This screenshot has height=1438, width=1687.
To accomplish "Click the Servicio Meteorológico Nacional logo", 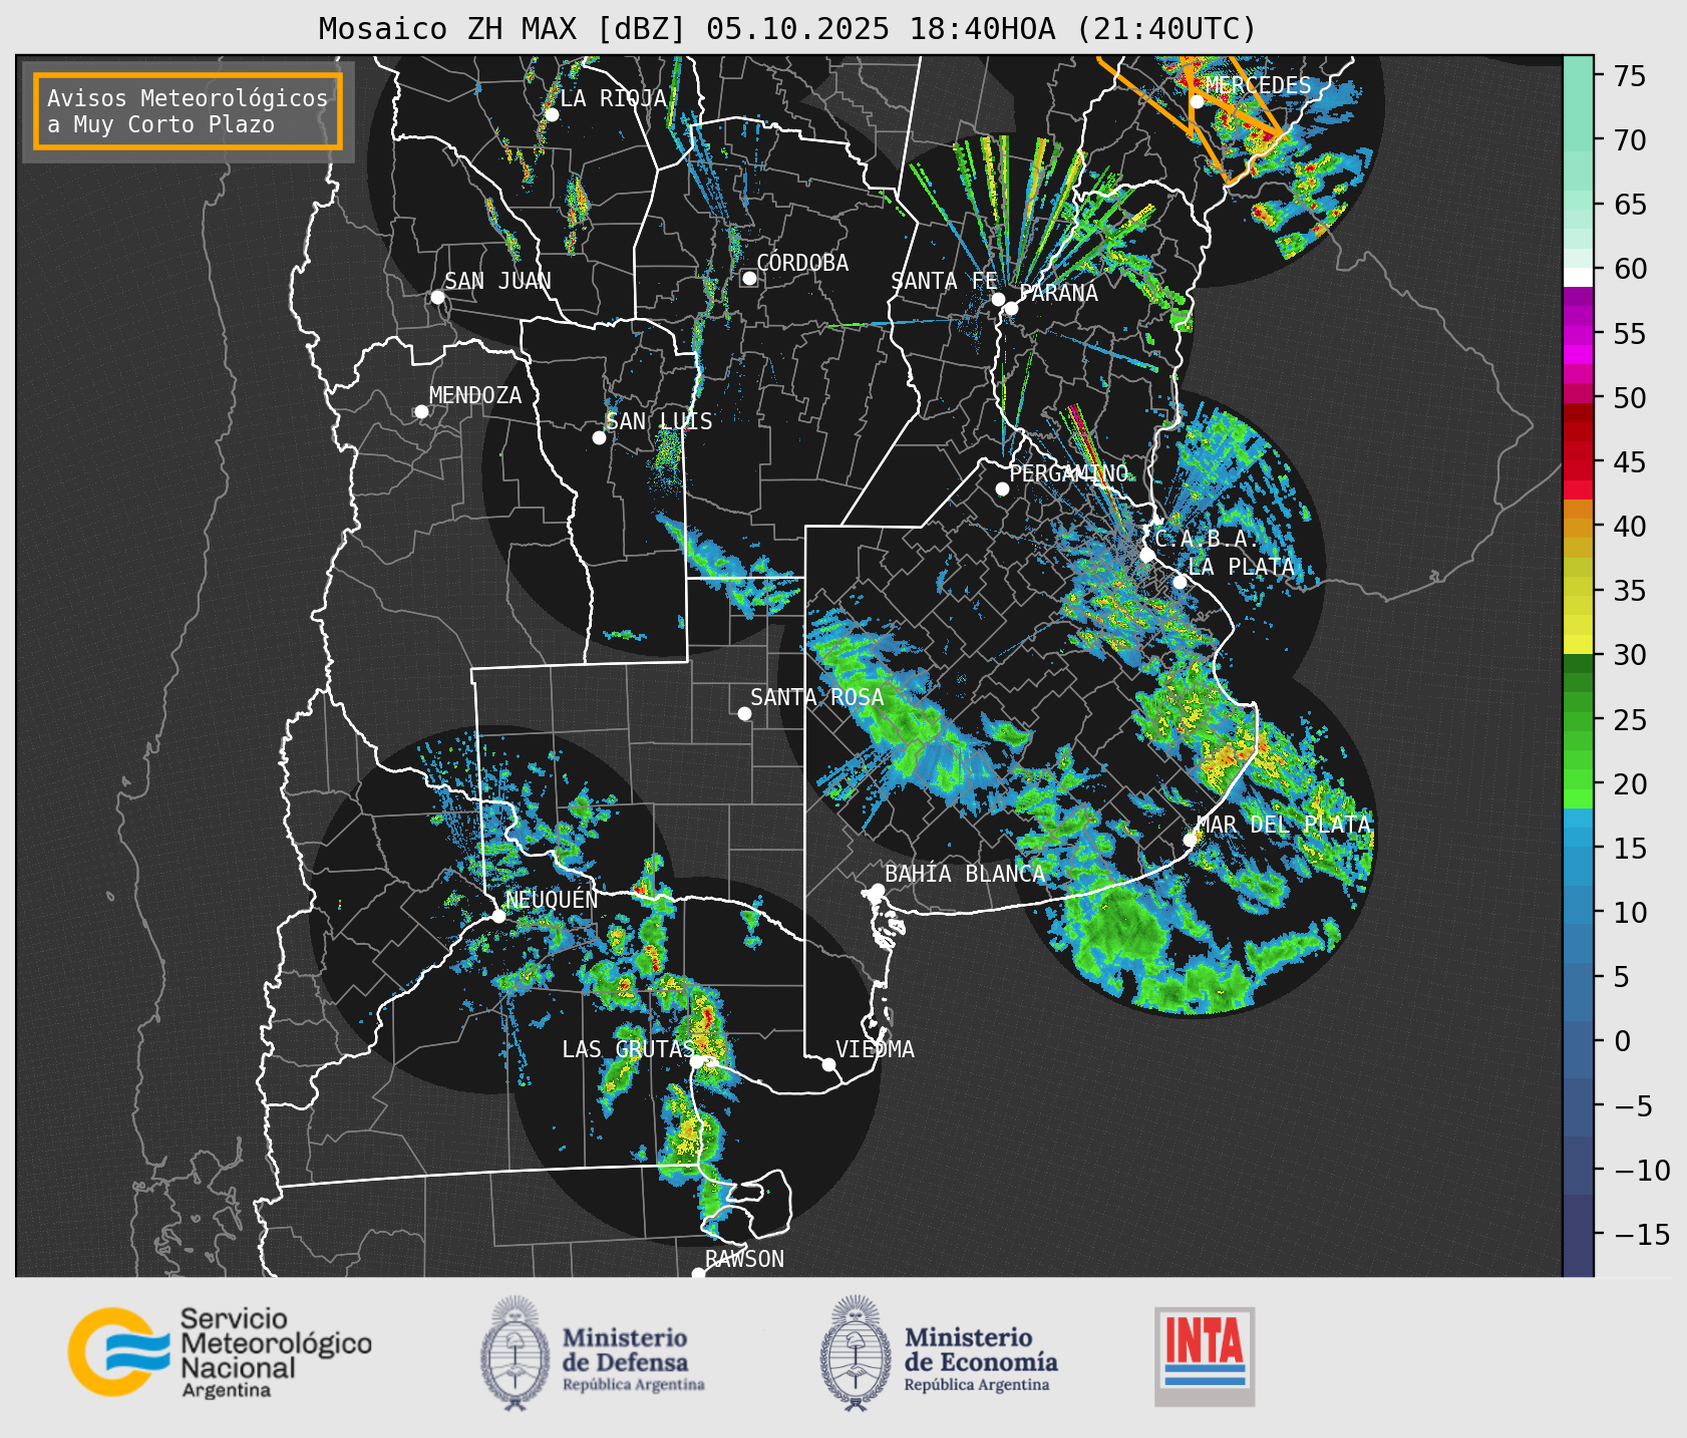I will pyautogui.click(x=220, y=1352).
